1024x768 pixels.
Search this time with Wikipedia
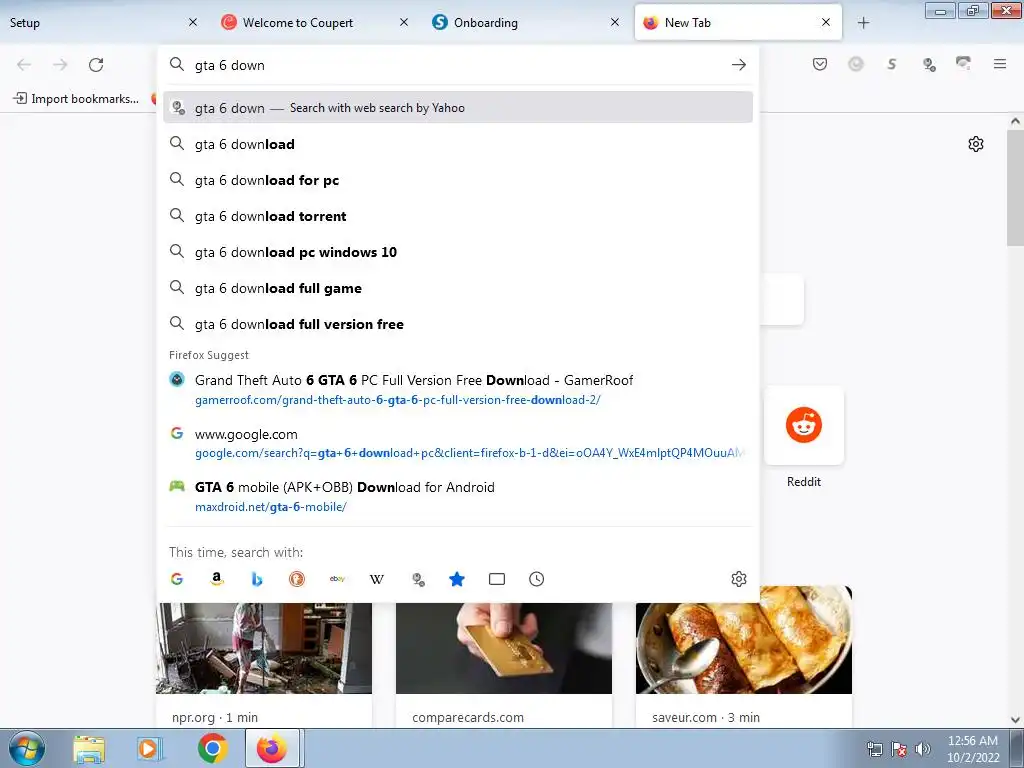coord(377,579)
